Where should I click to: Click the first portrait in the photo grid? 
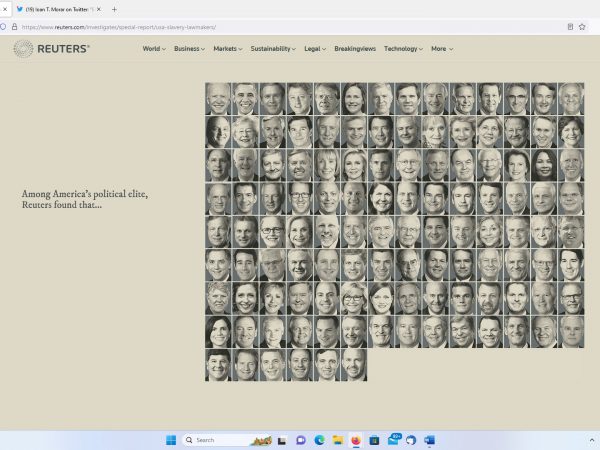click(218, 99)
